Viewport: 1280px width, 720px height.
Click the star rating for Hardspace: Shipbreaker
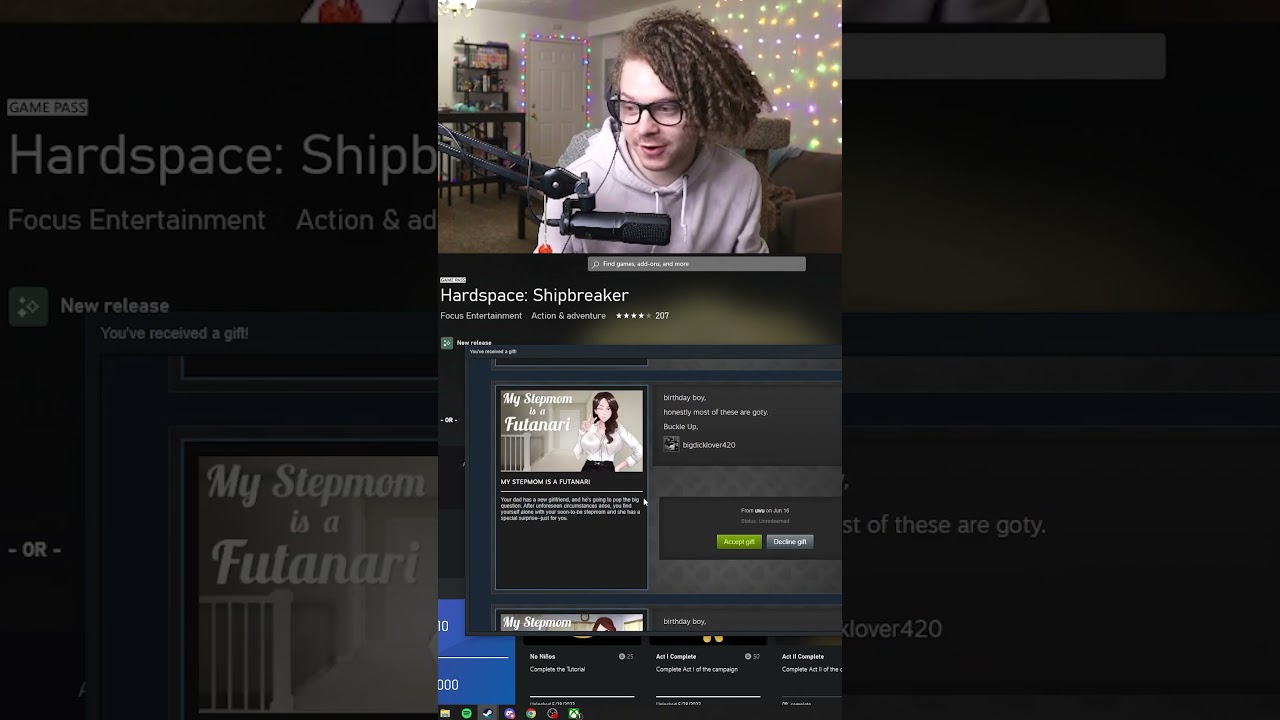(x=633, y=316)
